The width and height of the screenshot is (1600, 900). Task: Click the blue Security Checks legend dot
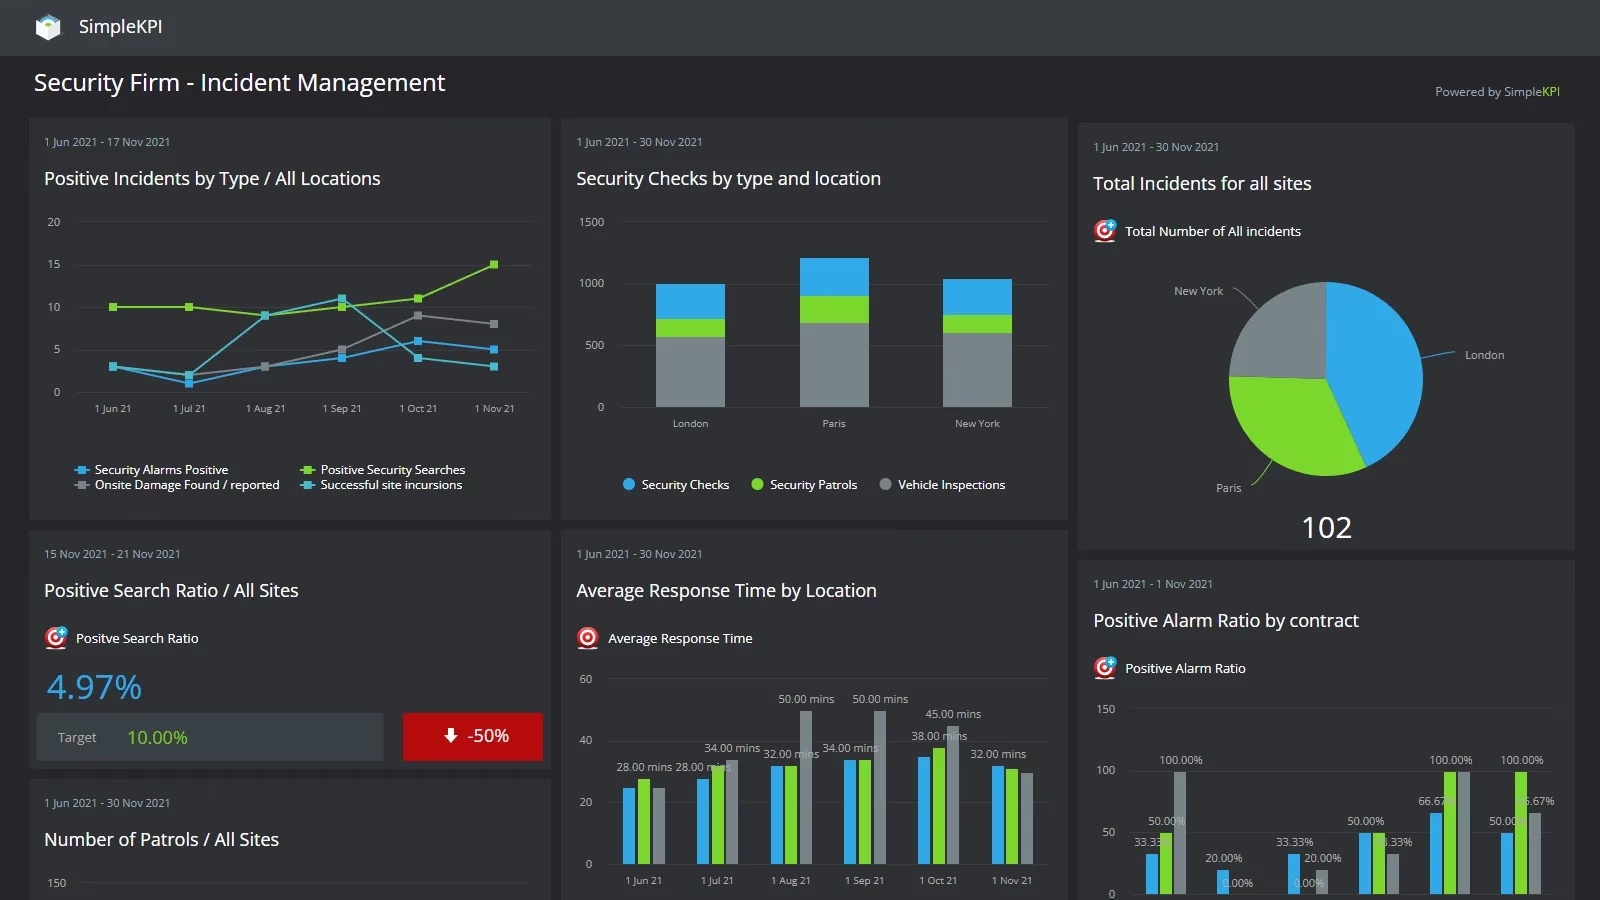(x=628, y=484)
